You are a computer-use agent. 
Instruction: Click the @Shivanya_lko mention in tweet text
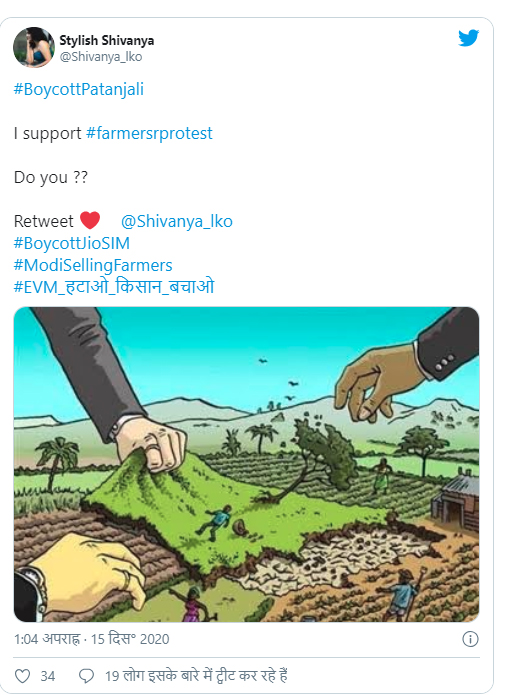(x=176, y=221)
